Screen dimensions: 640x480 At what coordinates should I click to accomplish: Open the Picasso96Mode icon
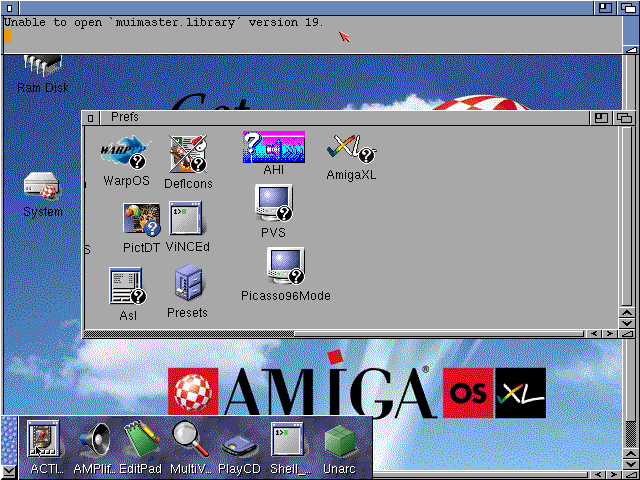286,266
